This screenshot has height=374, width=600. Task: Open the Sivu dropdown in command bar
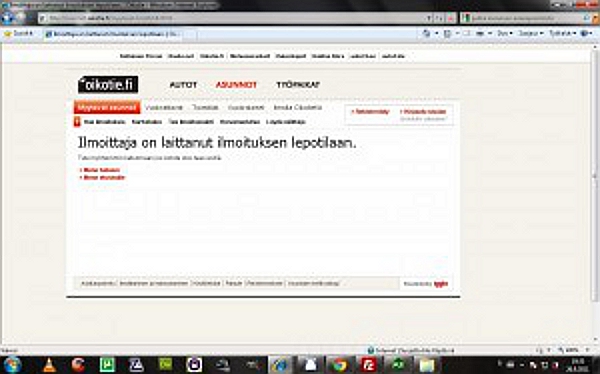pos(505,34)
